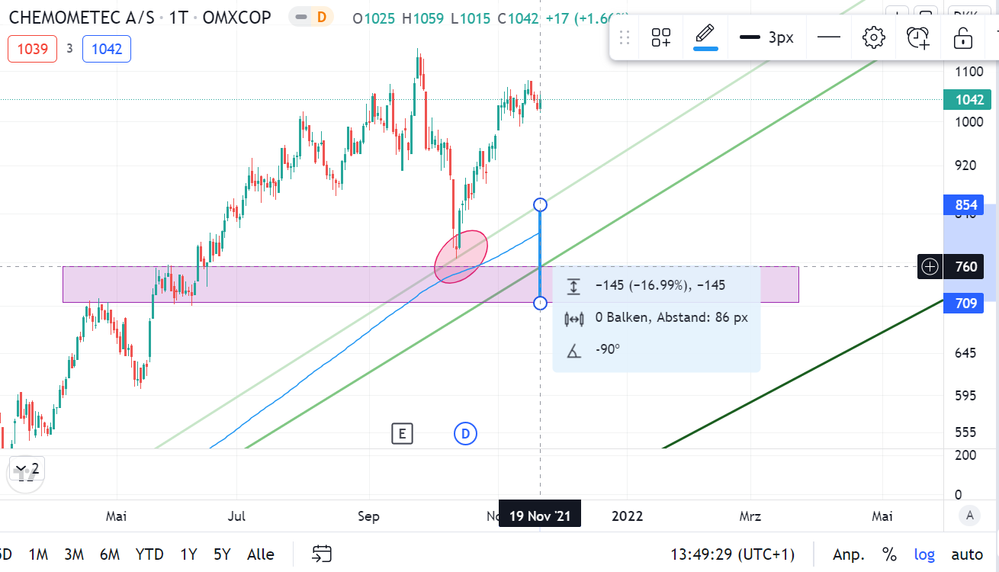The width and height of the screenshot is (999, 572).
Task: Toggle log scale
Action: (x=925, y=554)
